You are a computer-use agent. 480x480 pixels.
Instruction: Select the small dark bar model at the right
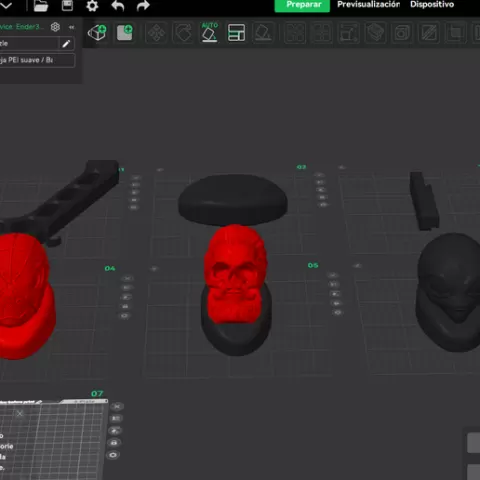point(423,201)
